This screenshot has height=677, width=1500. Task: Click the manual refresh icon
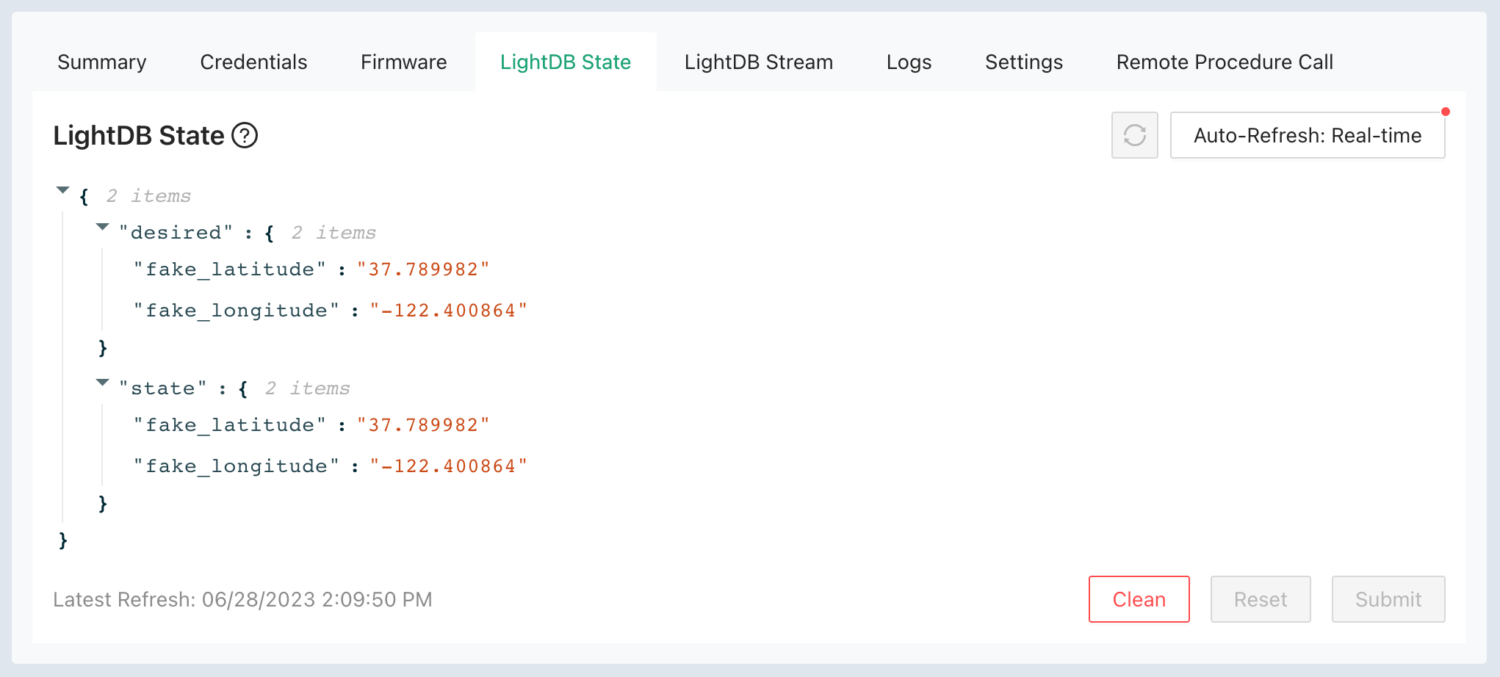[1134, 135]
